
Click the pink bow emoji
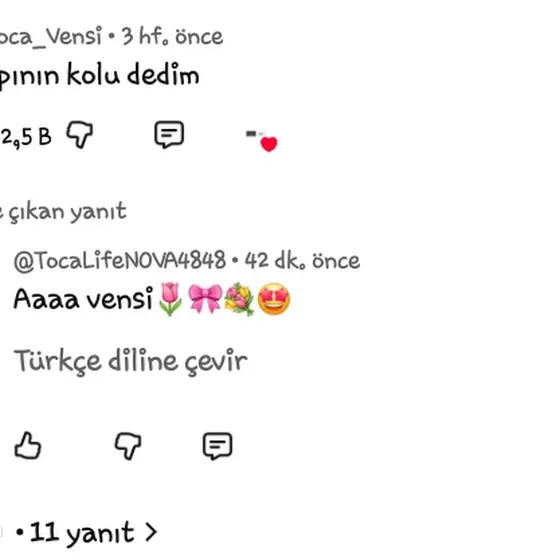[205, 299]
